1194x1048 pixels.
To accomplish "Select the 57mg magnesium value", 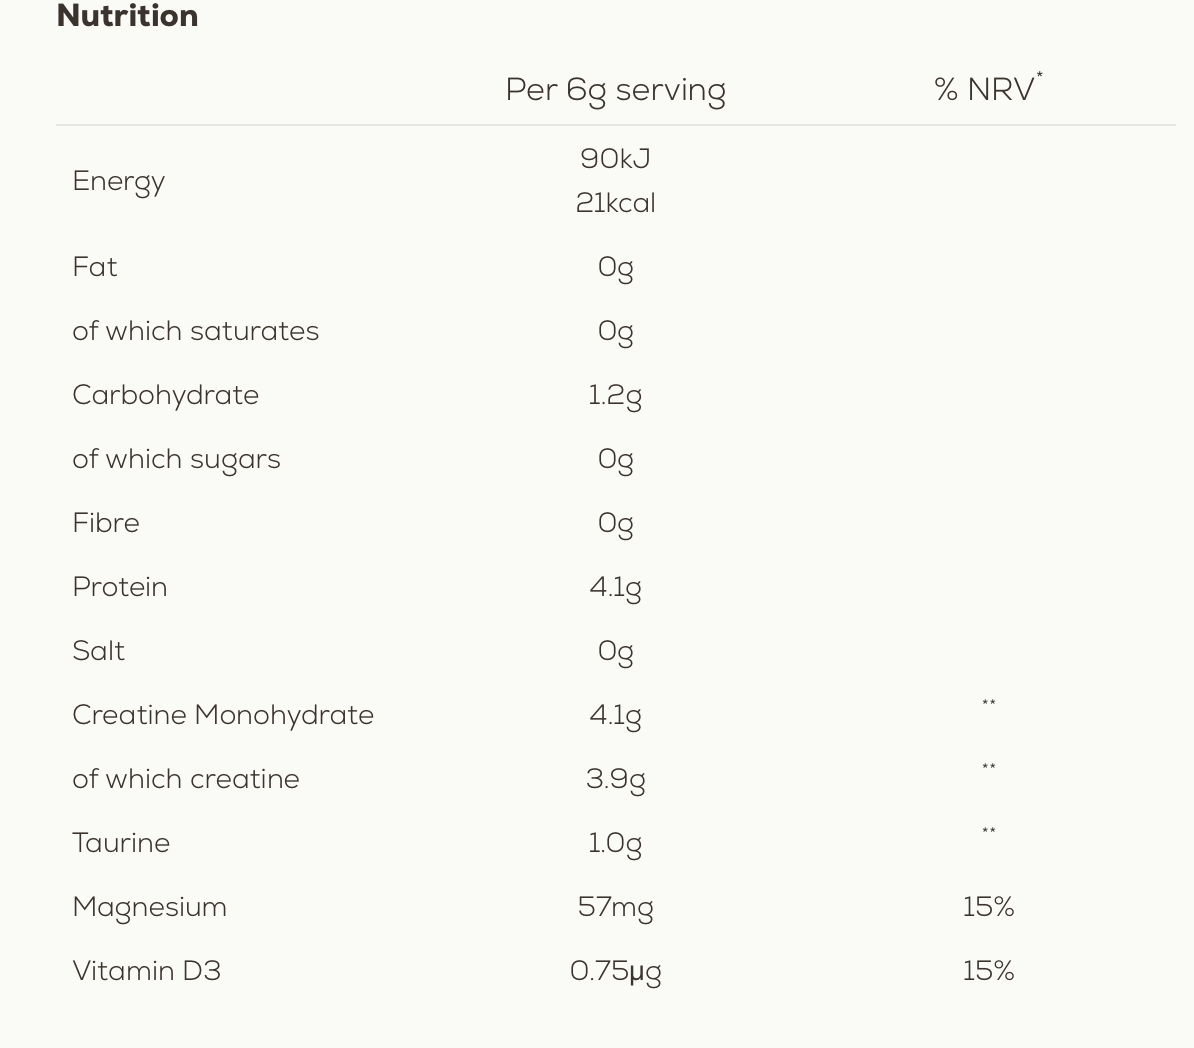I will click(x=615, y=908).
